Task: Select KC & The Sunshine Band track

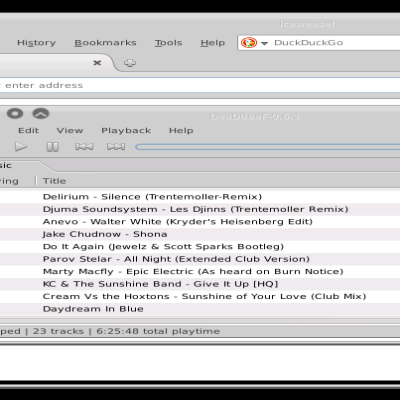Action: 200,284
